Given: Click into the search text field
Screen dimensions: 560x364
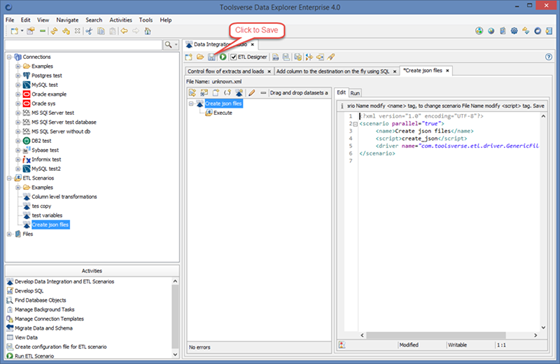Looking at the screenshot, I should 84,45.
